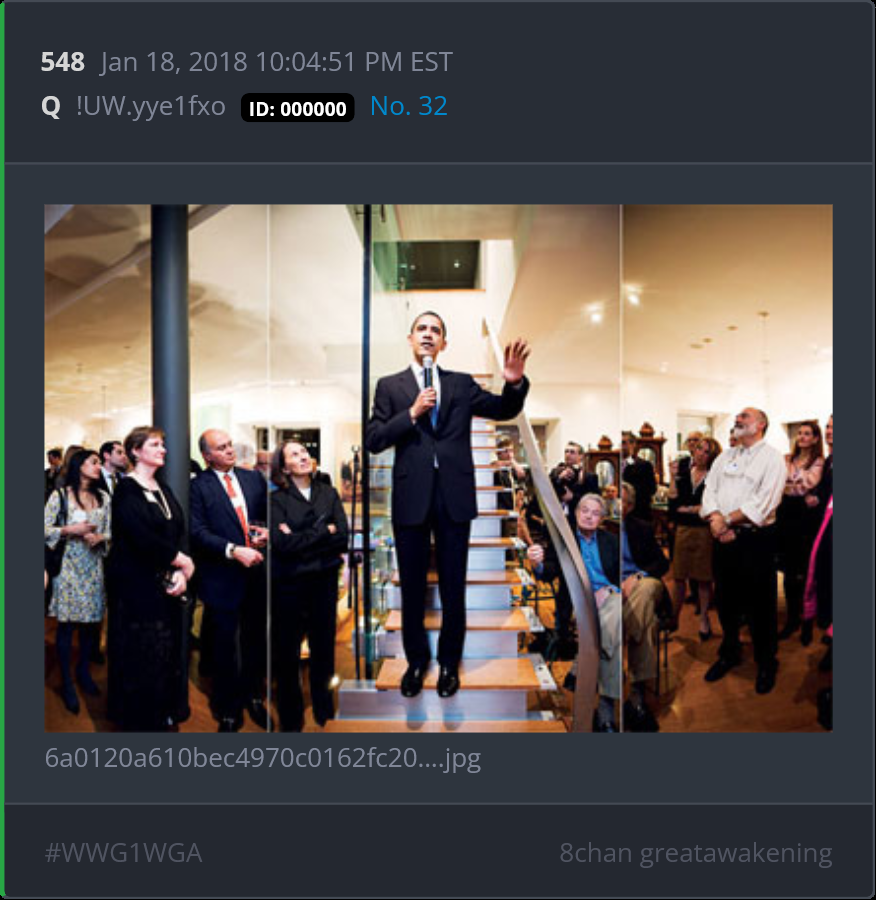Open the No. 32 post link
The image size is (876, 900).
tap(408, 106)
